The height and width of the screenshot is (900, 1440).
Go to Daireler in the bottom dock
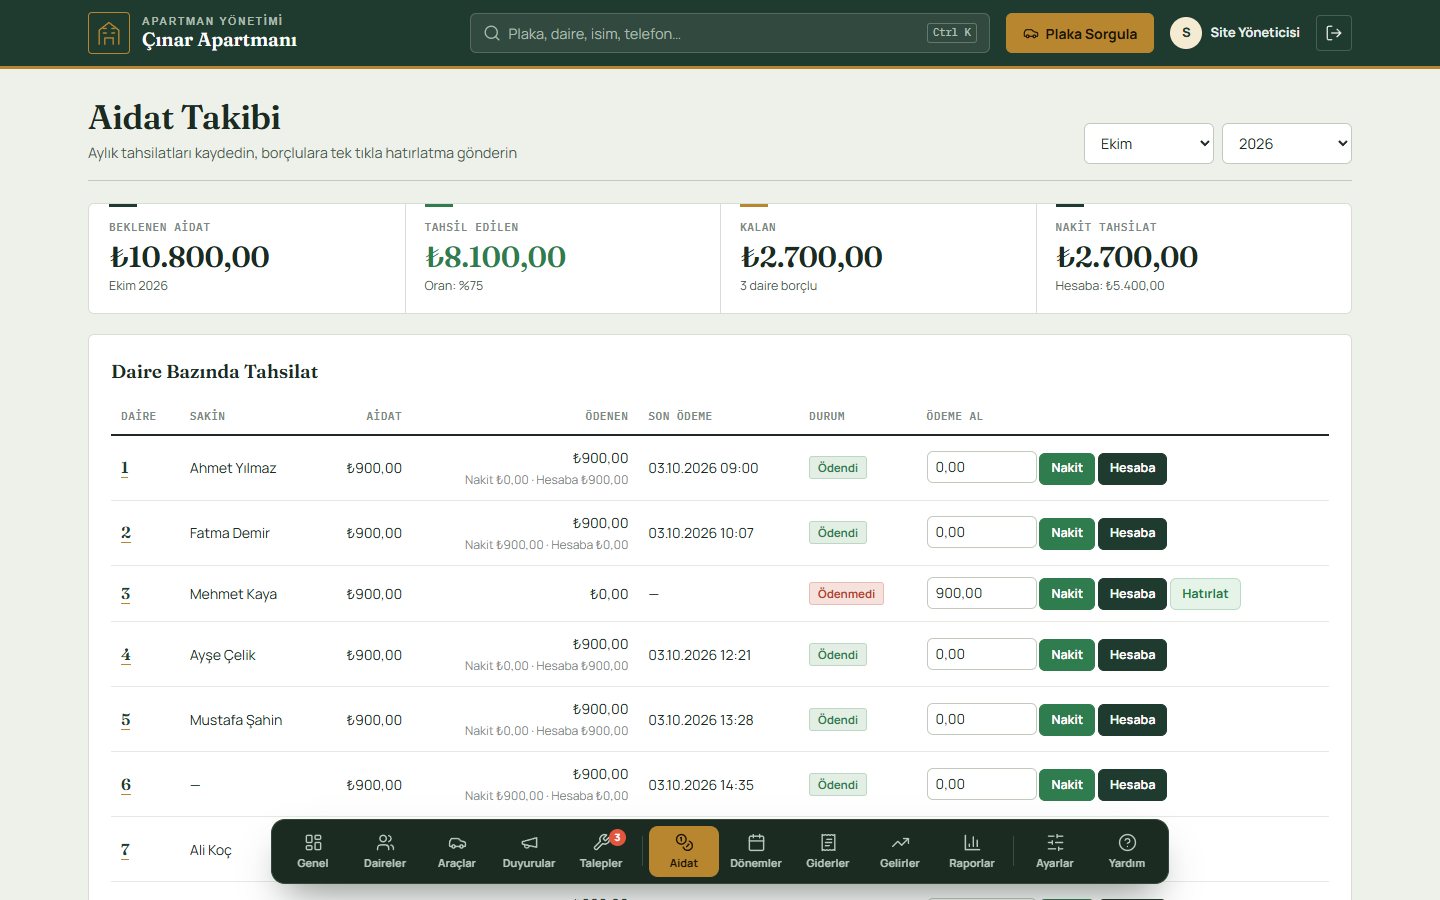tap(385, 851)
